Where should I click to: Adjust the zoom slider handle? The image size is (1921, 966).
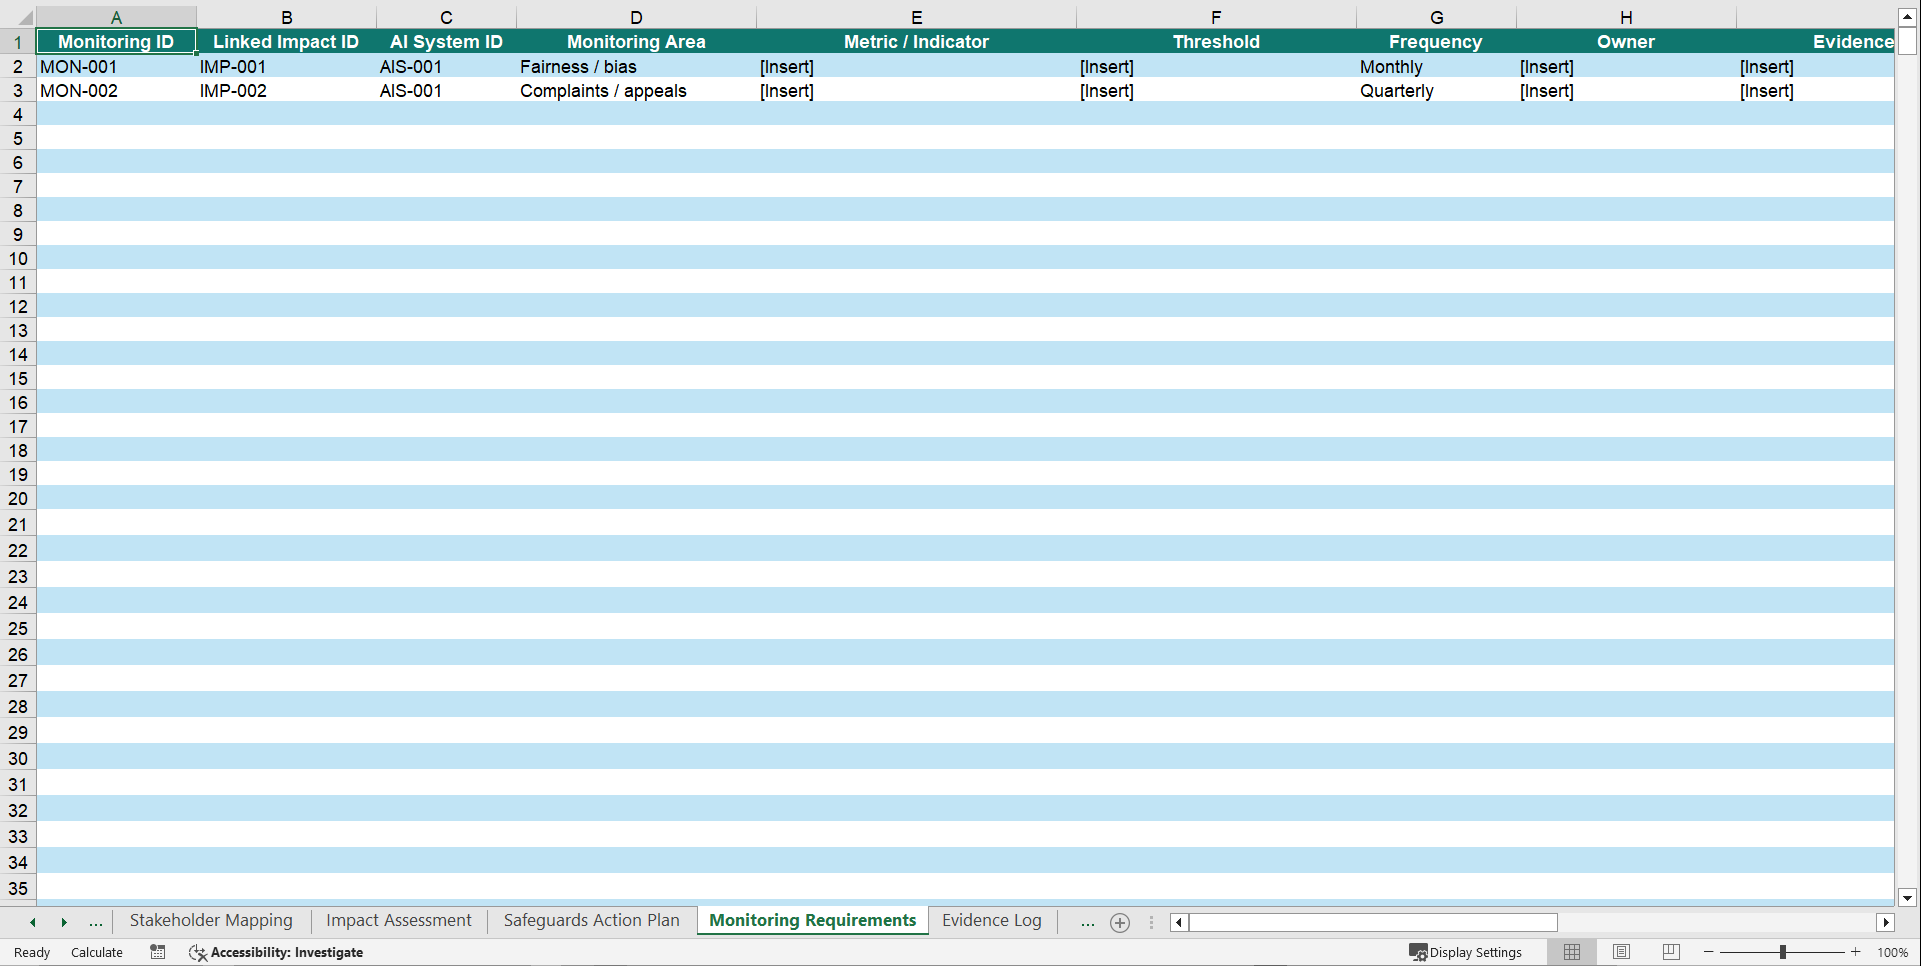(1783, 952)
